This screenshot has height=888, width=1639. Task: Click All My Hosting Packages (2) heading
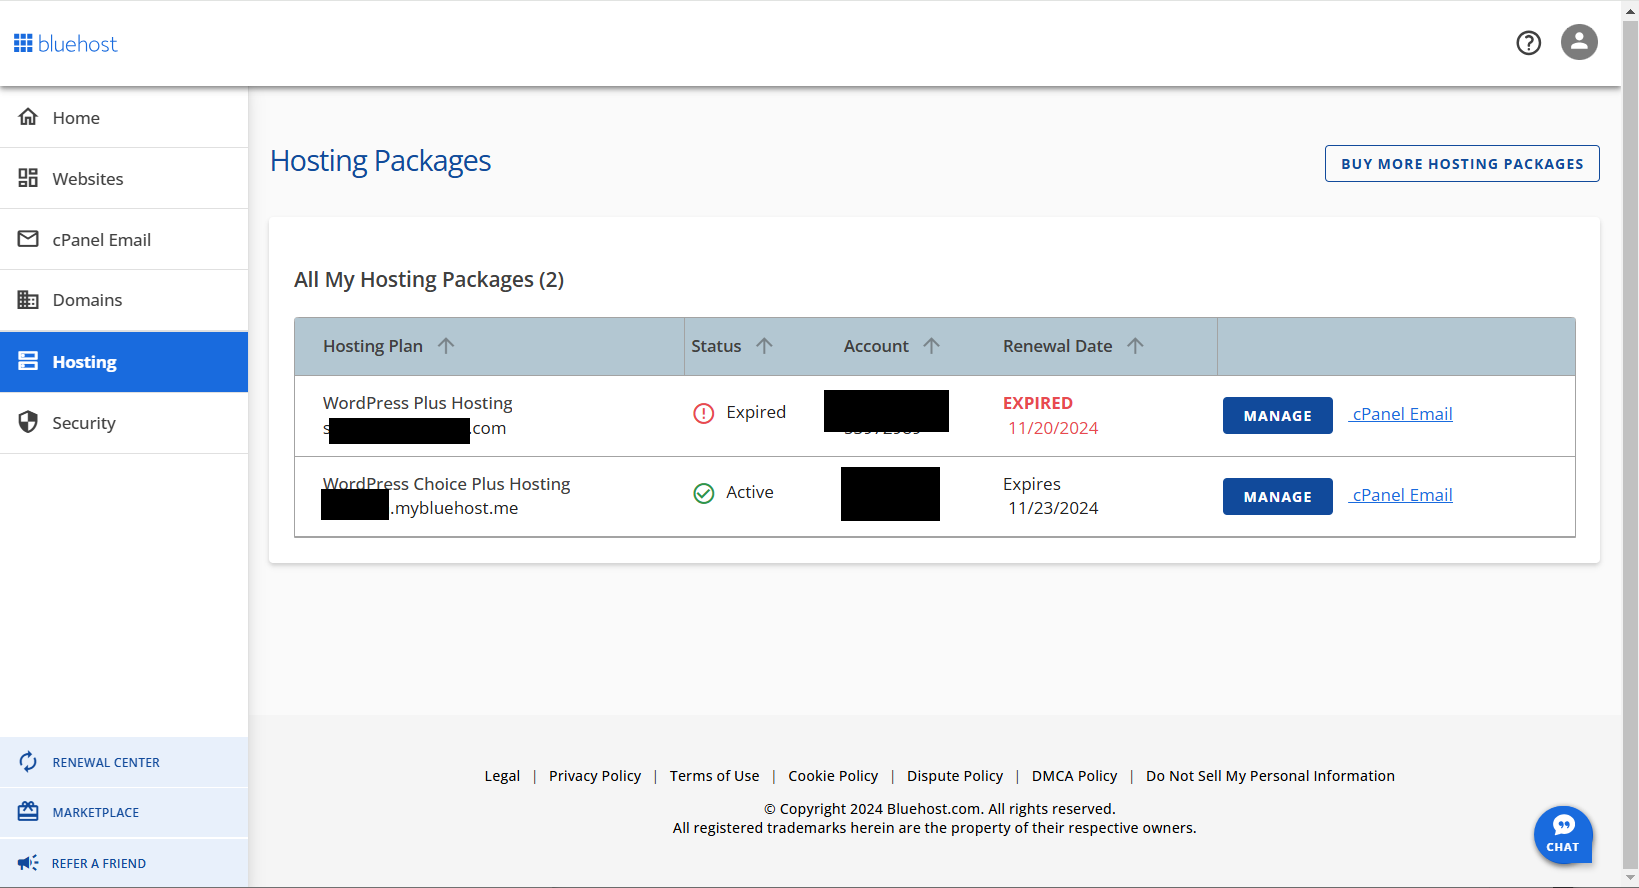(429, 280)
